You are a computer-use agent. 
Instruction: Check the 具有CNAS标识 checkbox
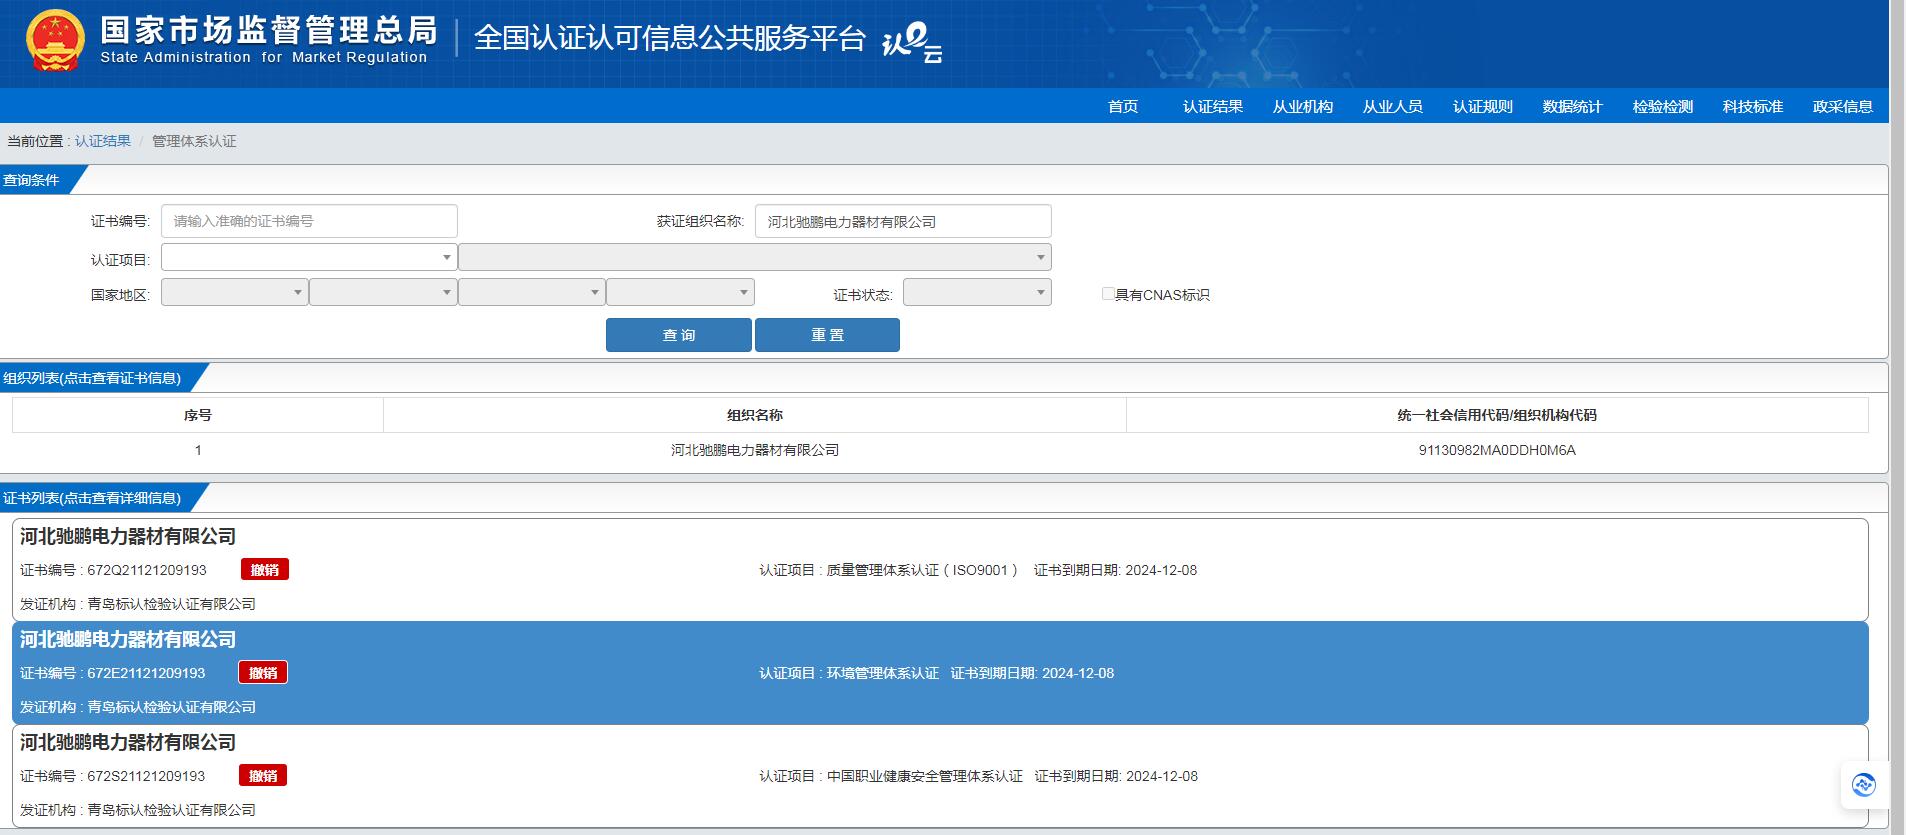pos(1107,294)
